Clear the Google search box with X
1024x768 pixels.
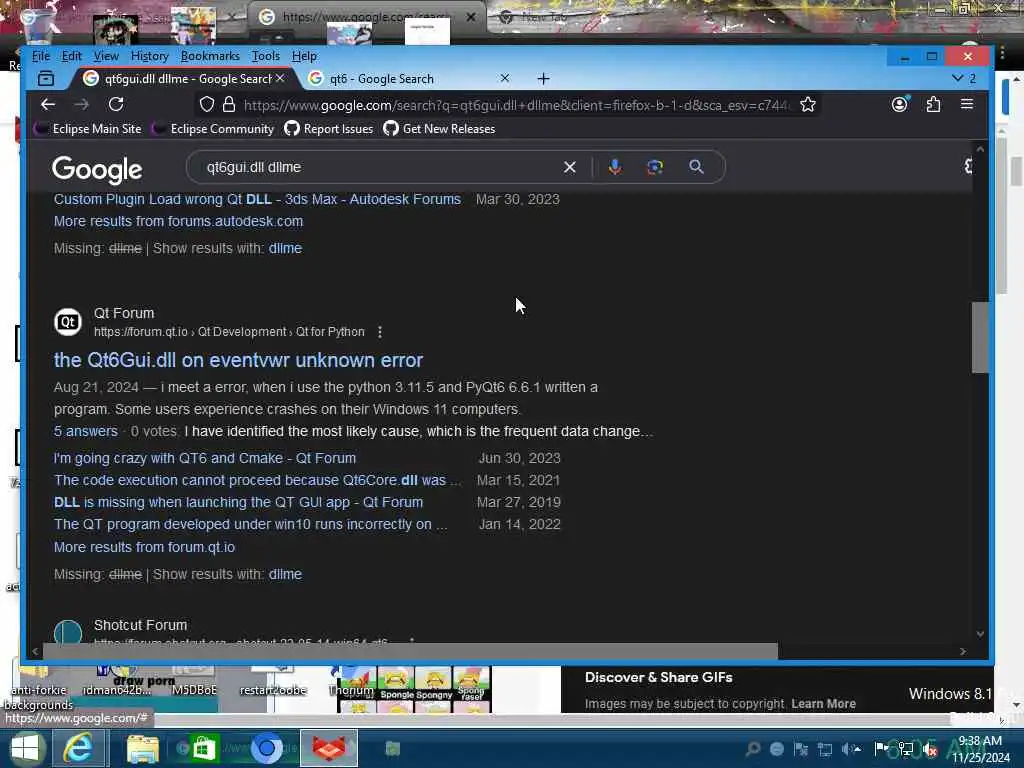click(x=569, y=167)
